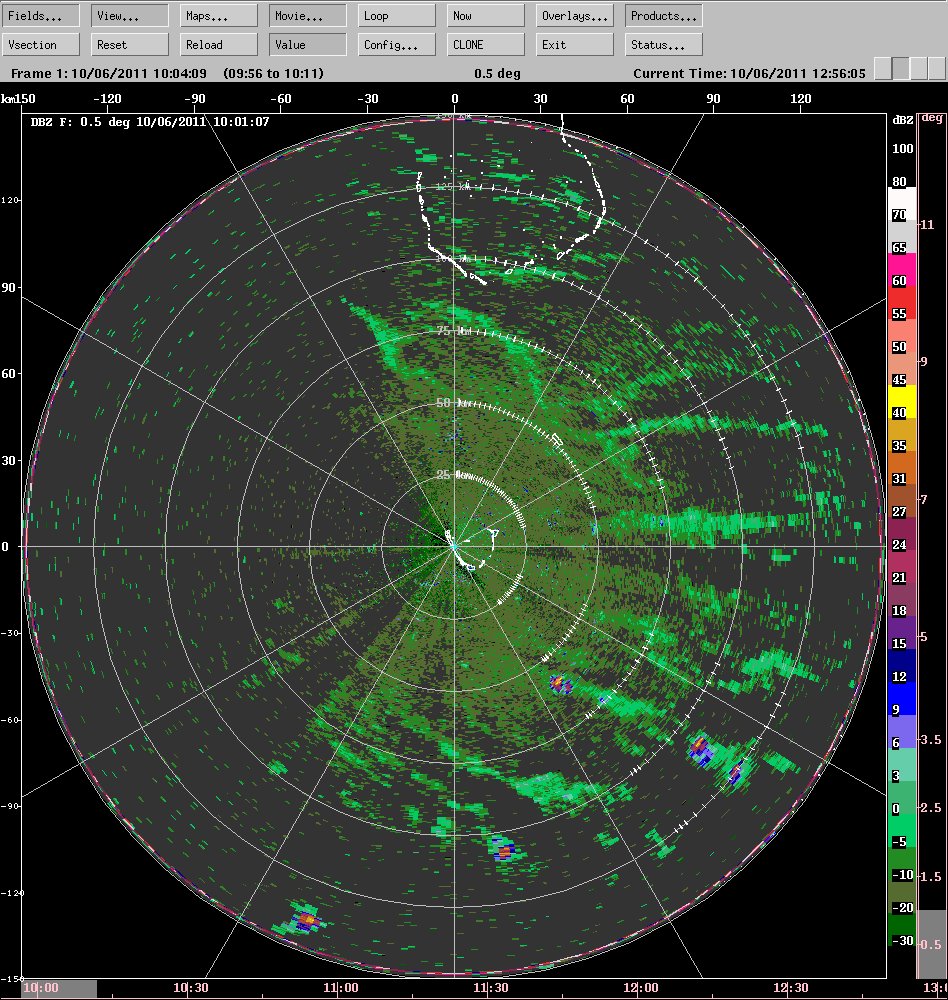Jump to Now time
This screenshot has height=1000, width=948.
(x=486, y=16)
